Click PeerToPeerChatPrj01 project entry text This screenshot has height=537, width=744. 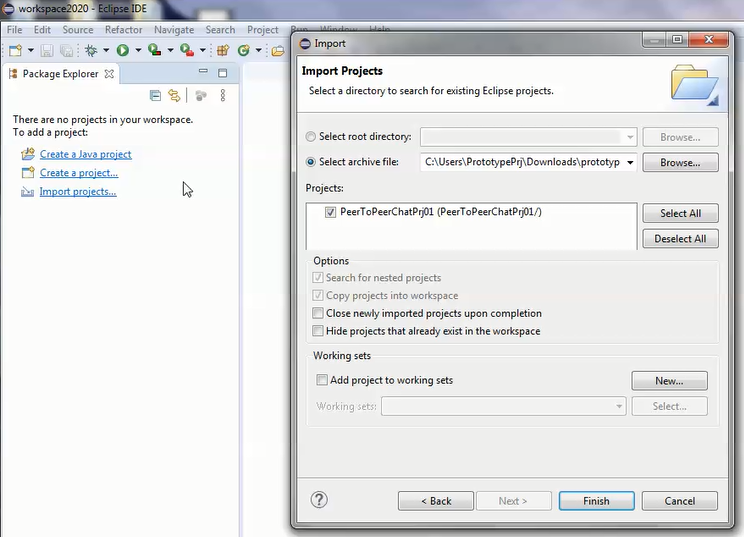coord(441,212)
